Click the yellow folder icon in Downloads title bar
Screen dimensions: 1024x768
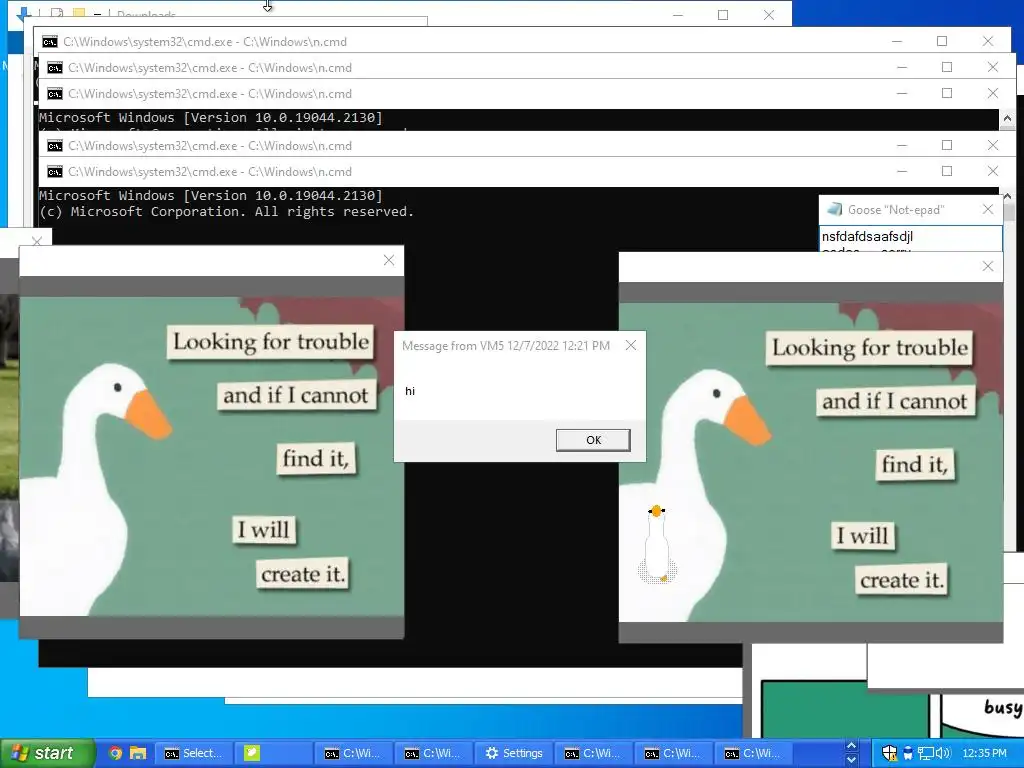[78, 13]
